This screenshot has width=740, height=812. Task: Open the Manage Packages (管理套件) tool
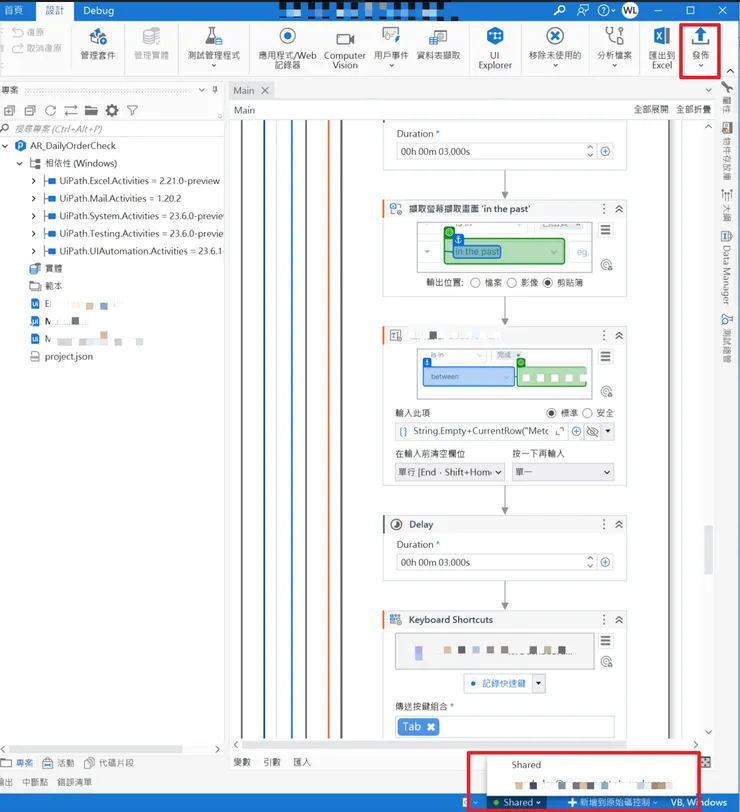97,45
